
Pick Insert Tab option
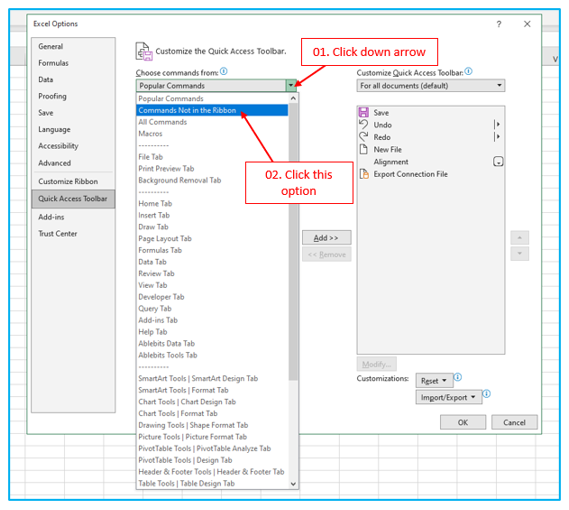pos(212,215)
